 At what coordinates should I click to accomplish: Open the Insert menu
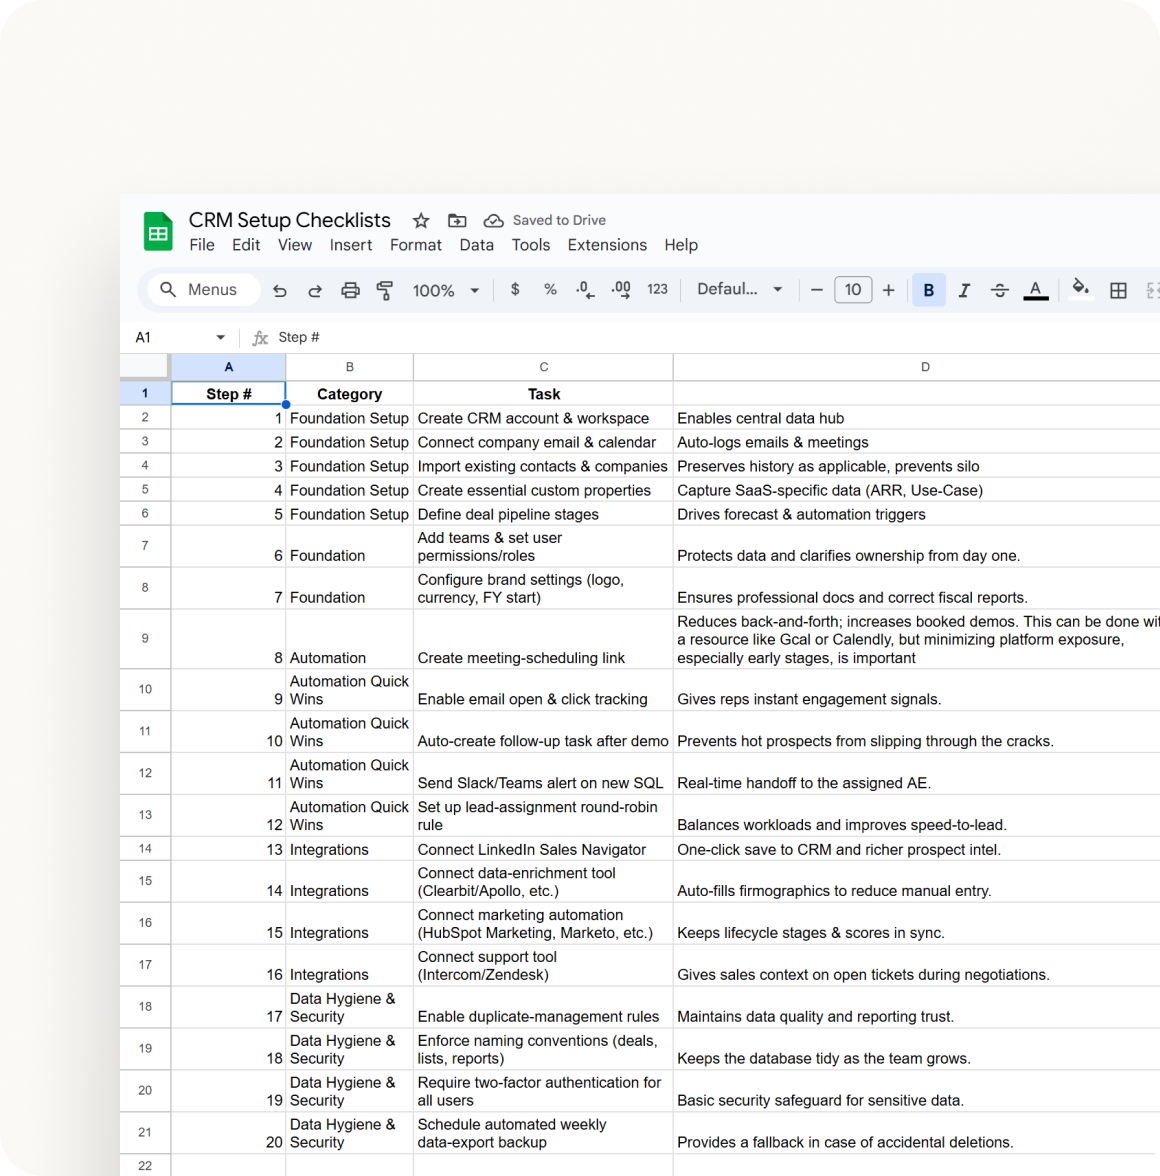coord(350,245)
